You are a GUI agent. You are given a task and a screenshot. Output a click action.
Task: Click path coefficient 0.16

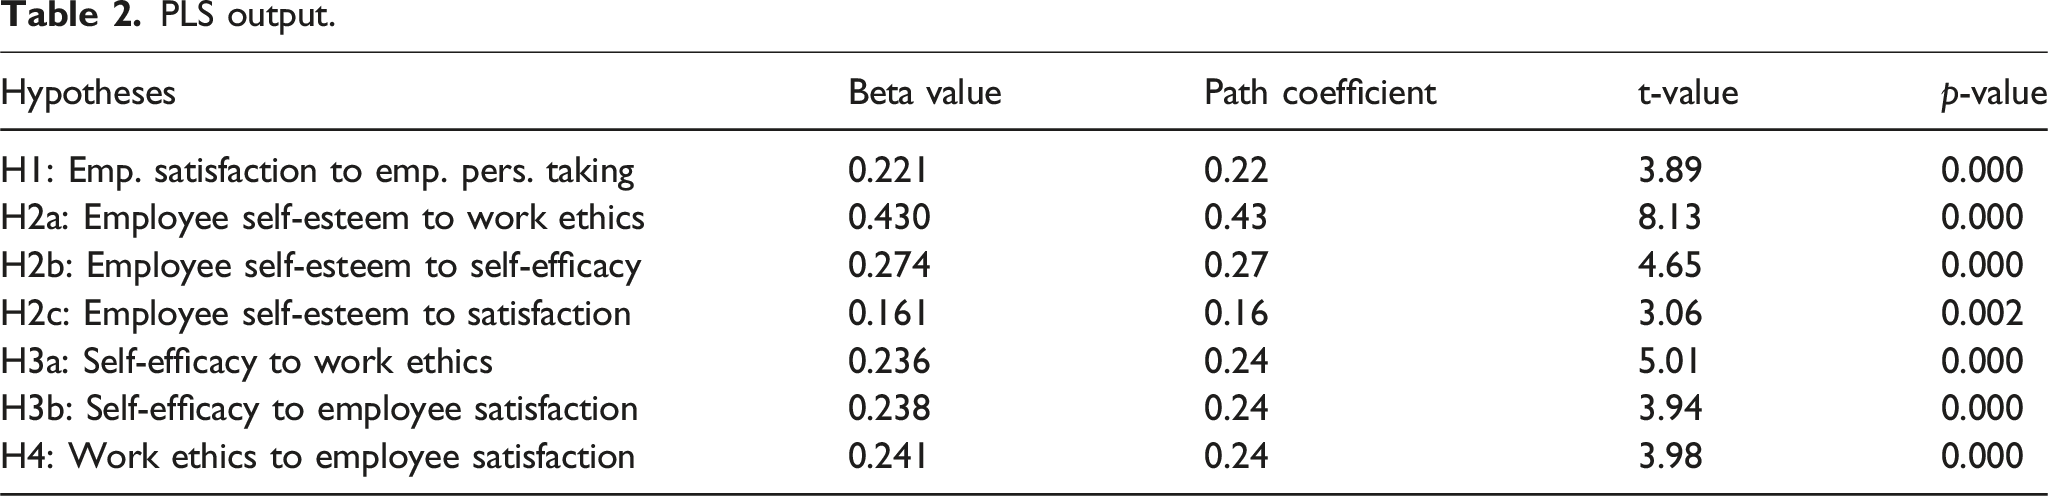tap(1236, 315)
